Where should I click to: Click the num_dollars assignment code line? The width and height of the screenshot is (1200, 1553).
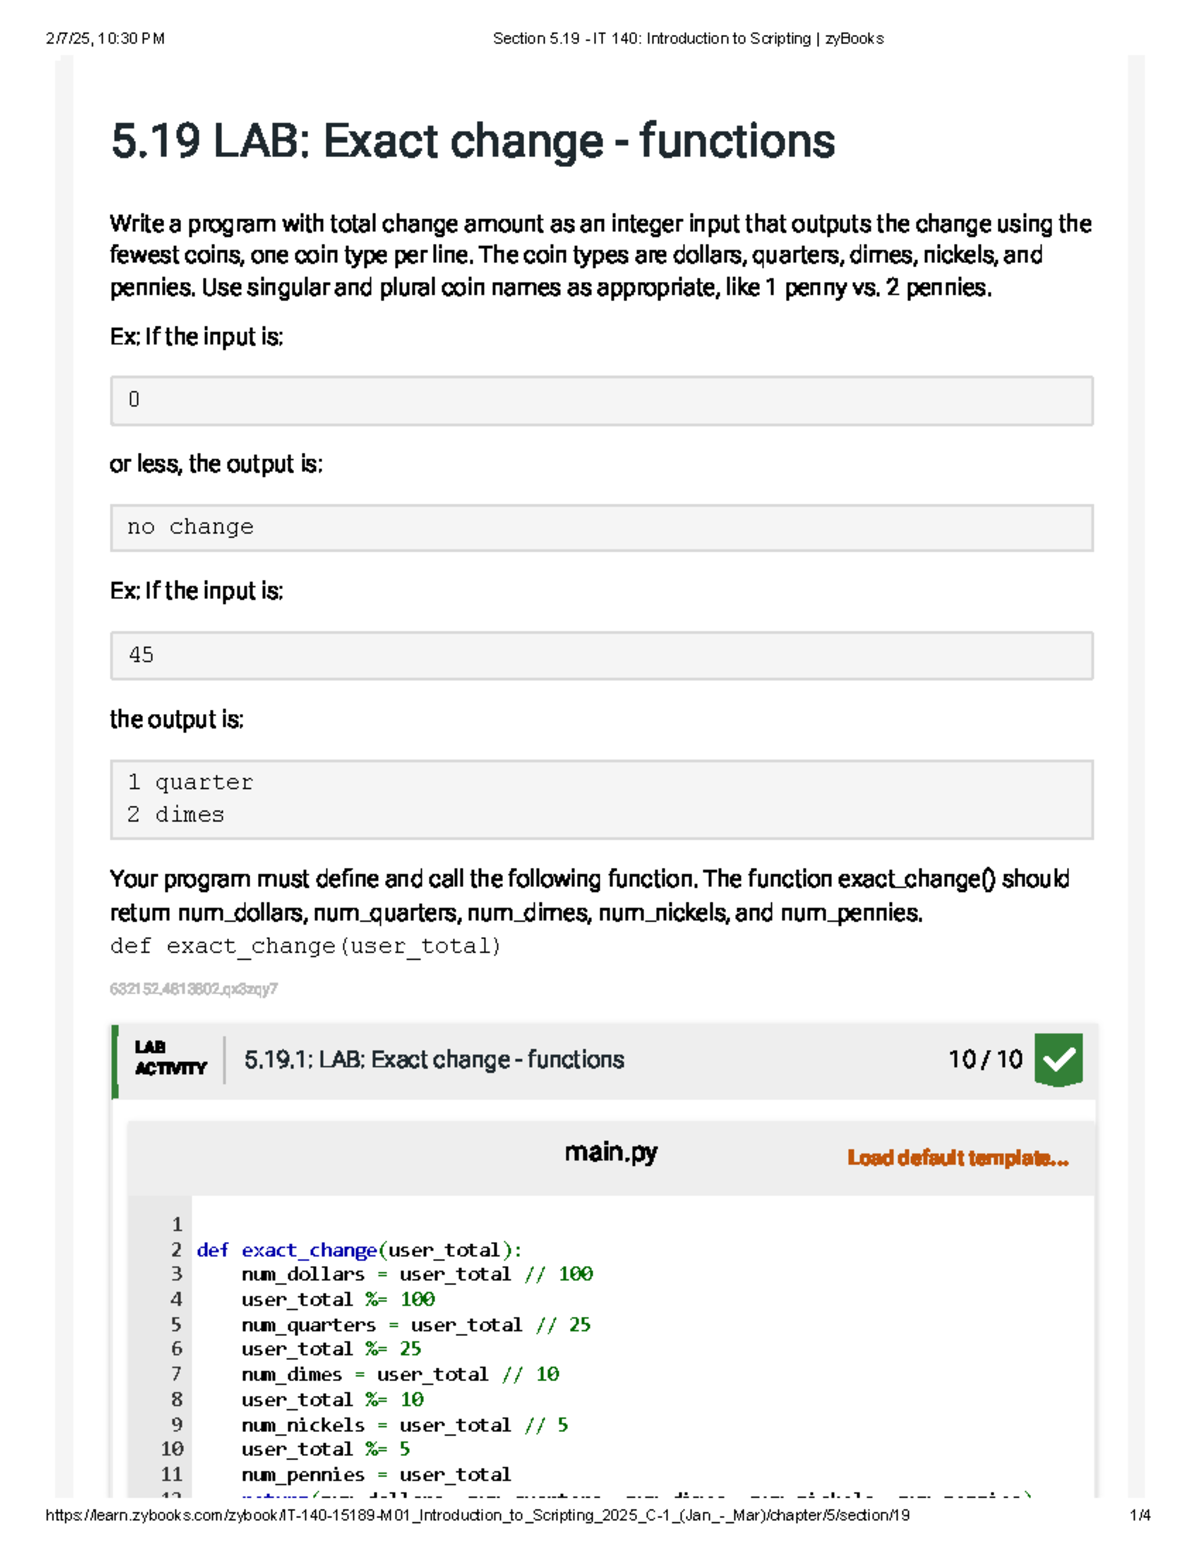(417, 1274)
